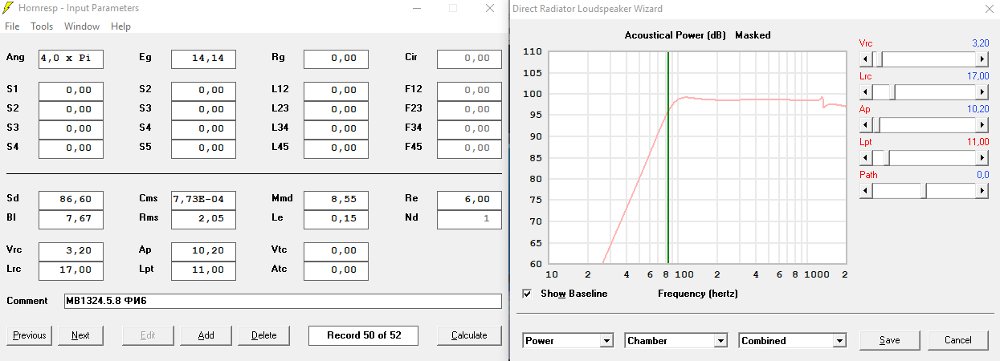
Task: Go to the Next record
Action: tap(80, 335)
